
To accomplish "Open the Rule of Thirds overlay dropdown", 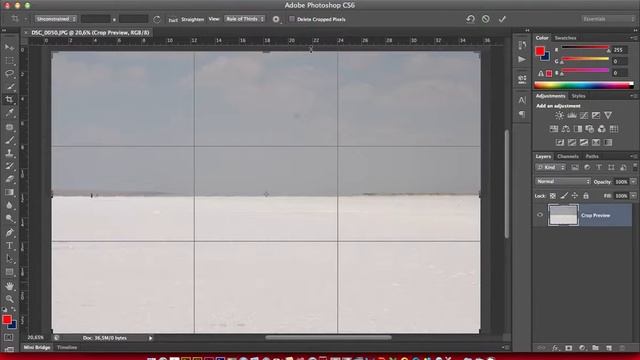I will 244,19.
